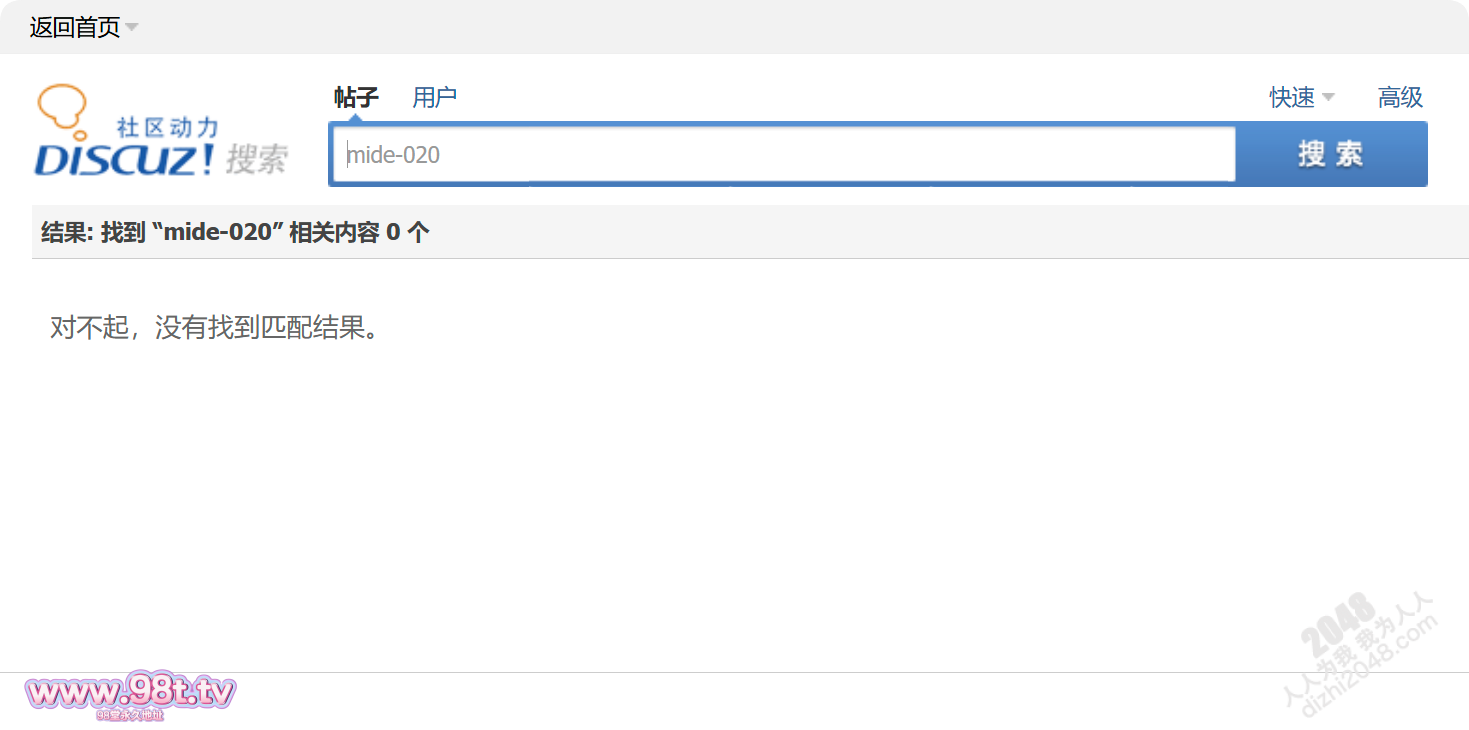This screenshot has height=730, width=1469.
Task: Click the small arrow beside 返回首页
Action: click(x=132, y=28)
